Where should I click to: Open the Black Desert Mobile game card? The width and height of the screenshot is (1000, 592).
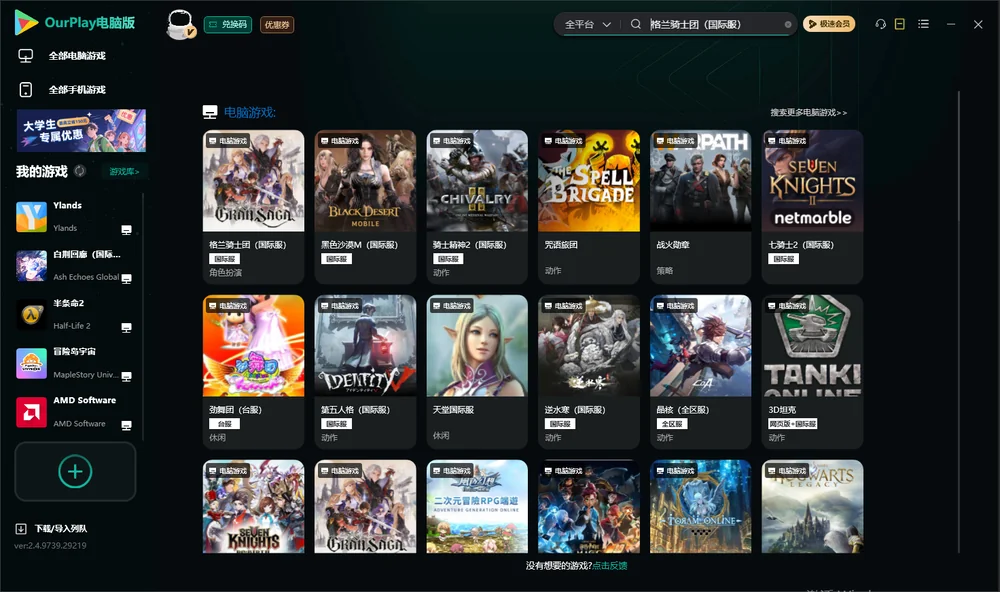click(x=365, y=207)
